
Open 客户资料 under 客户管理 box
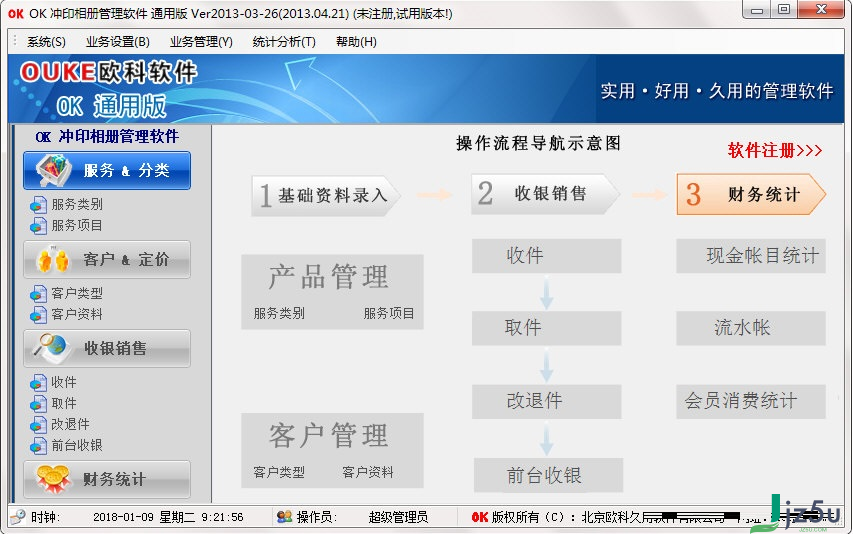click(x=368, y=472)
